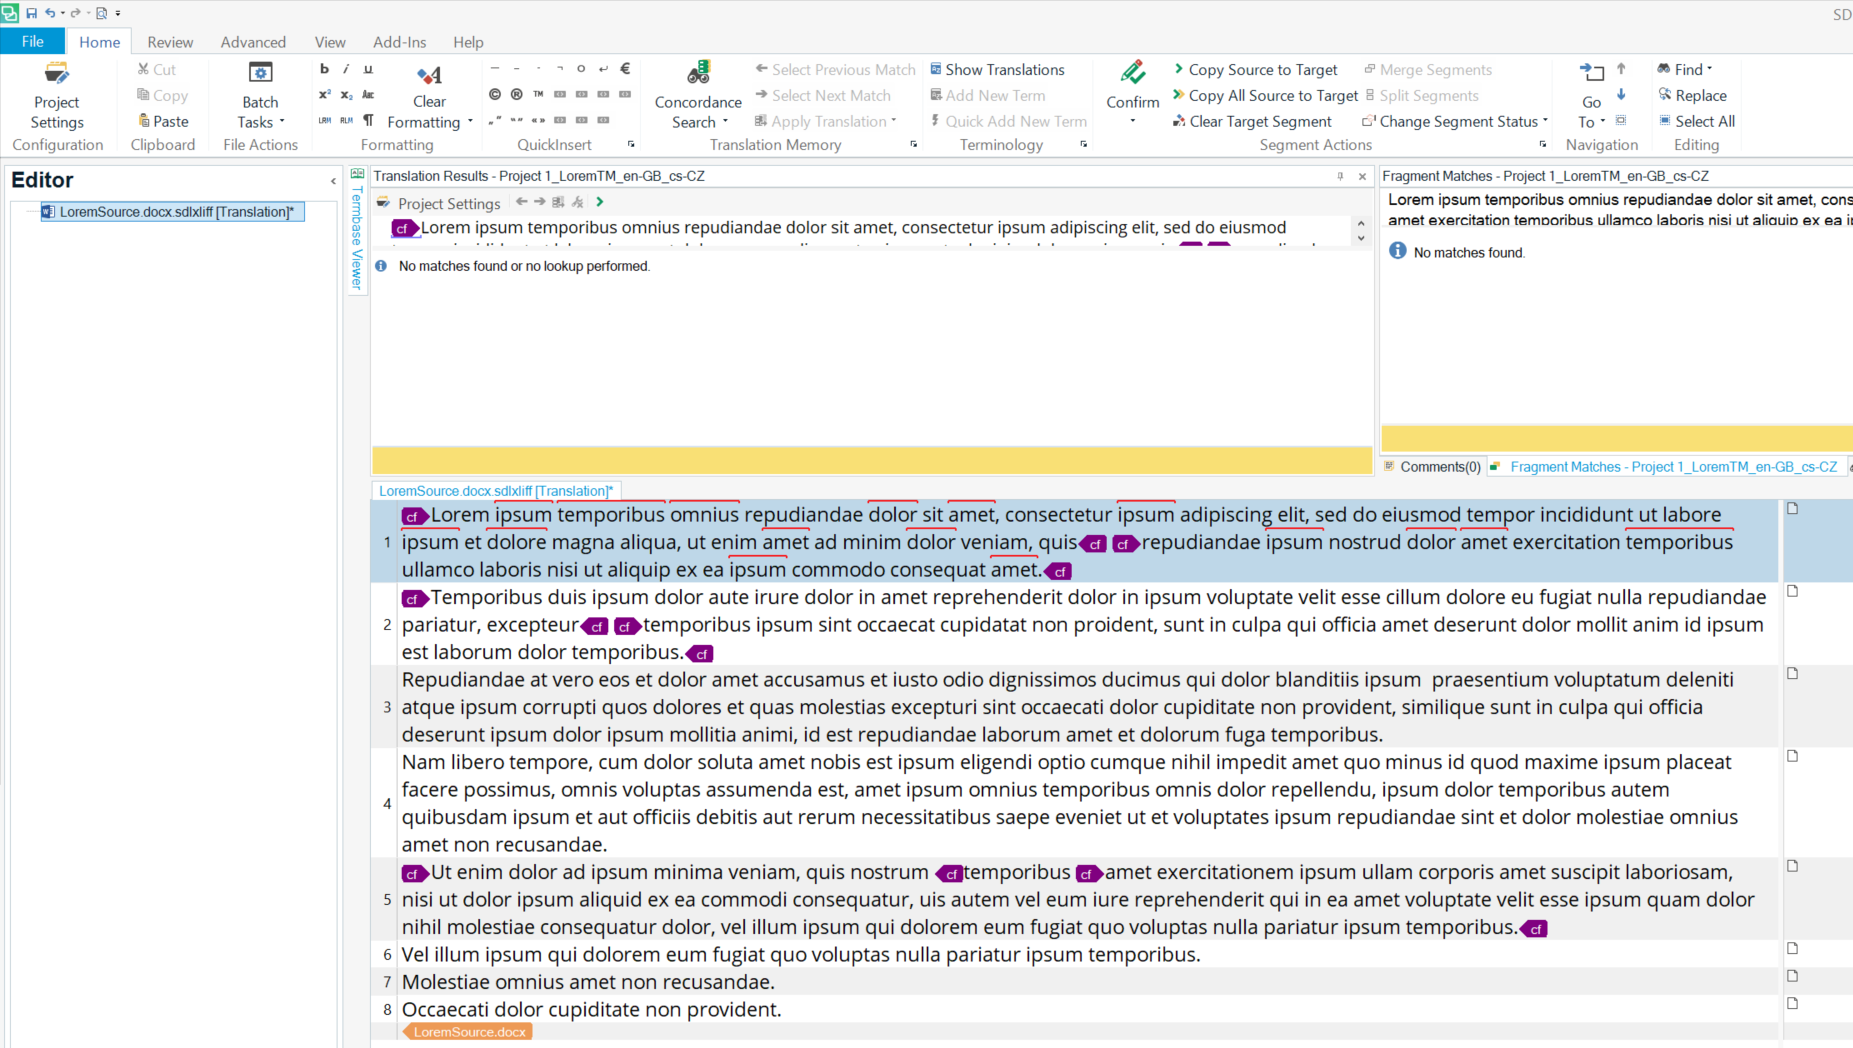Apply italic formatting
Screen dimensions: 1853x1048
coord(346,69)
